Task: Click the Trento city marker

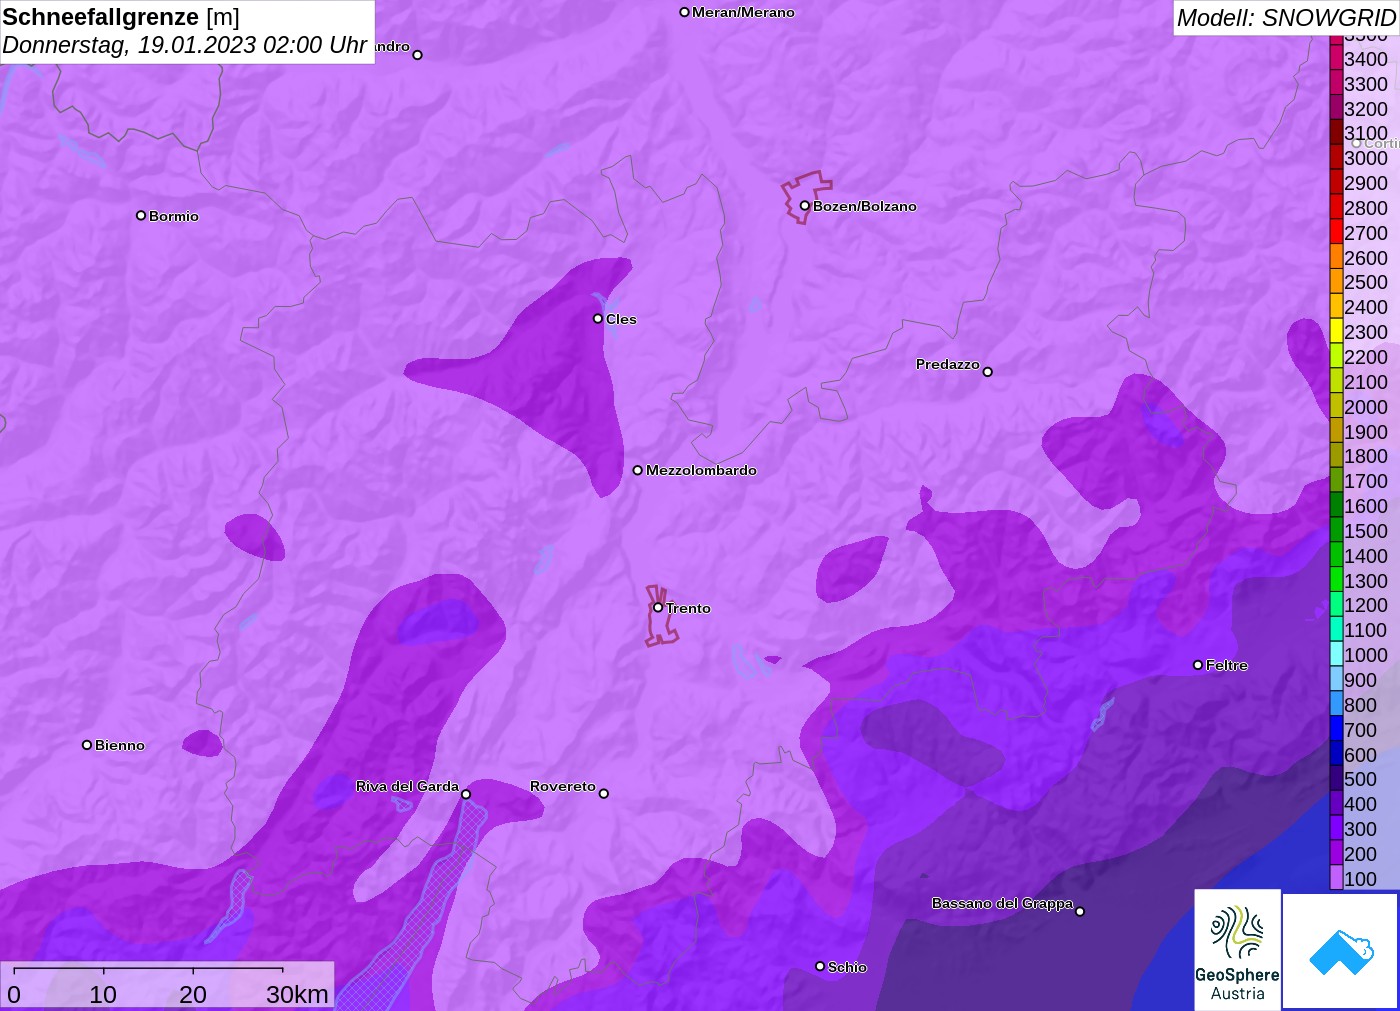Action: pyautogui.click(x=658, y=607)
